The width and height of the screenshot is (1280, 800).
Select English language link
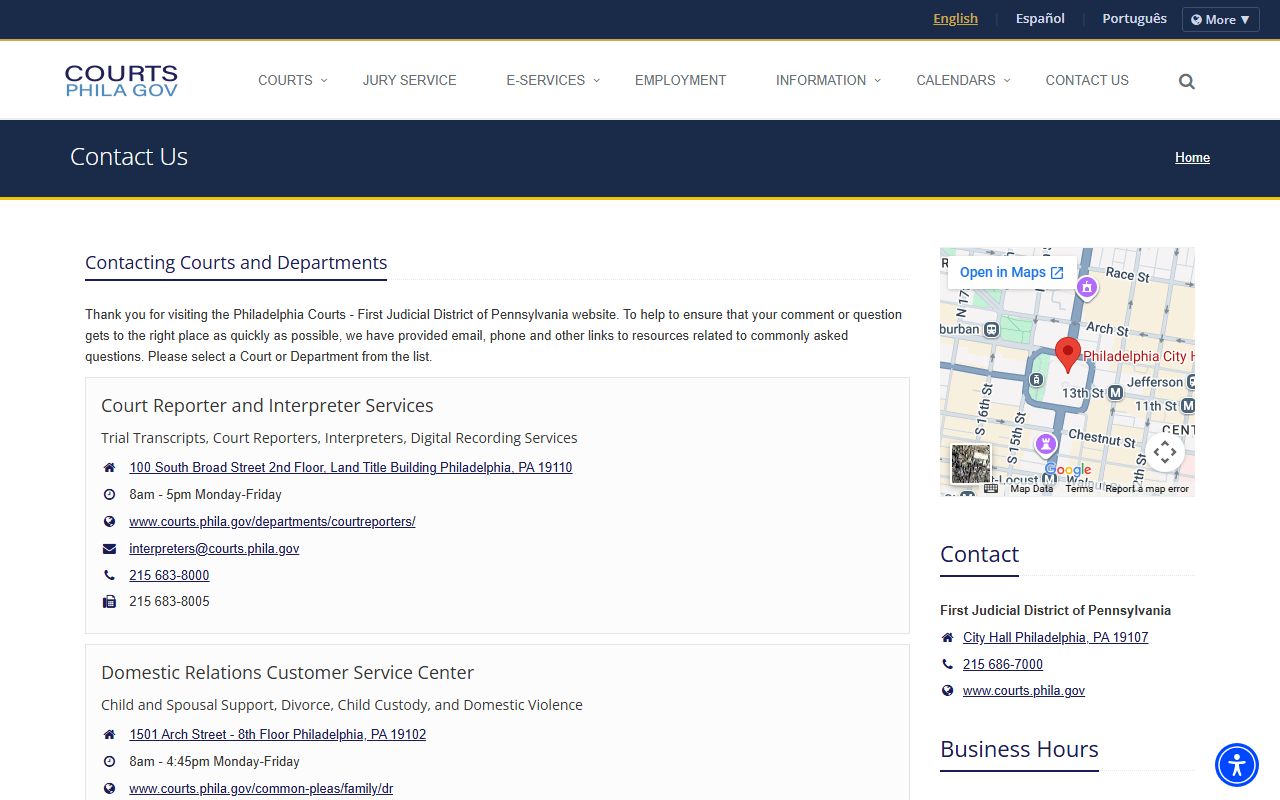[955, 19]
